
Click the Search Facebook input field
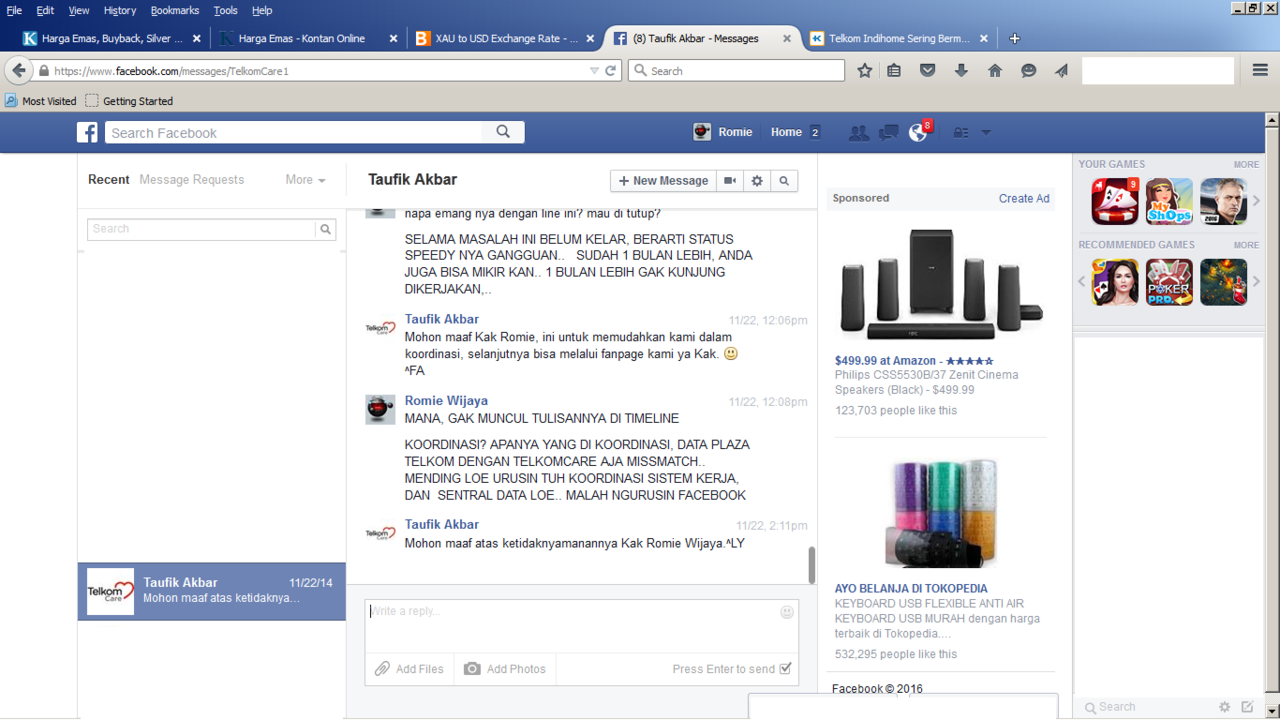coord(294,132)
